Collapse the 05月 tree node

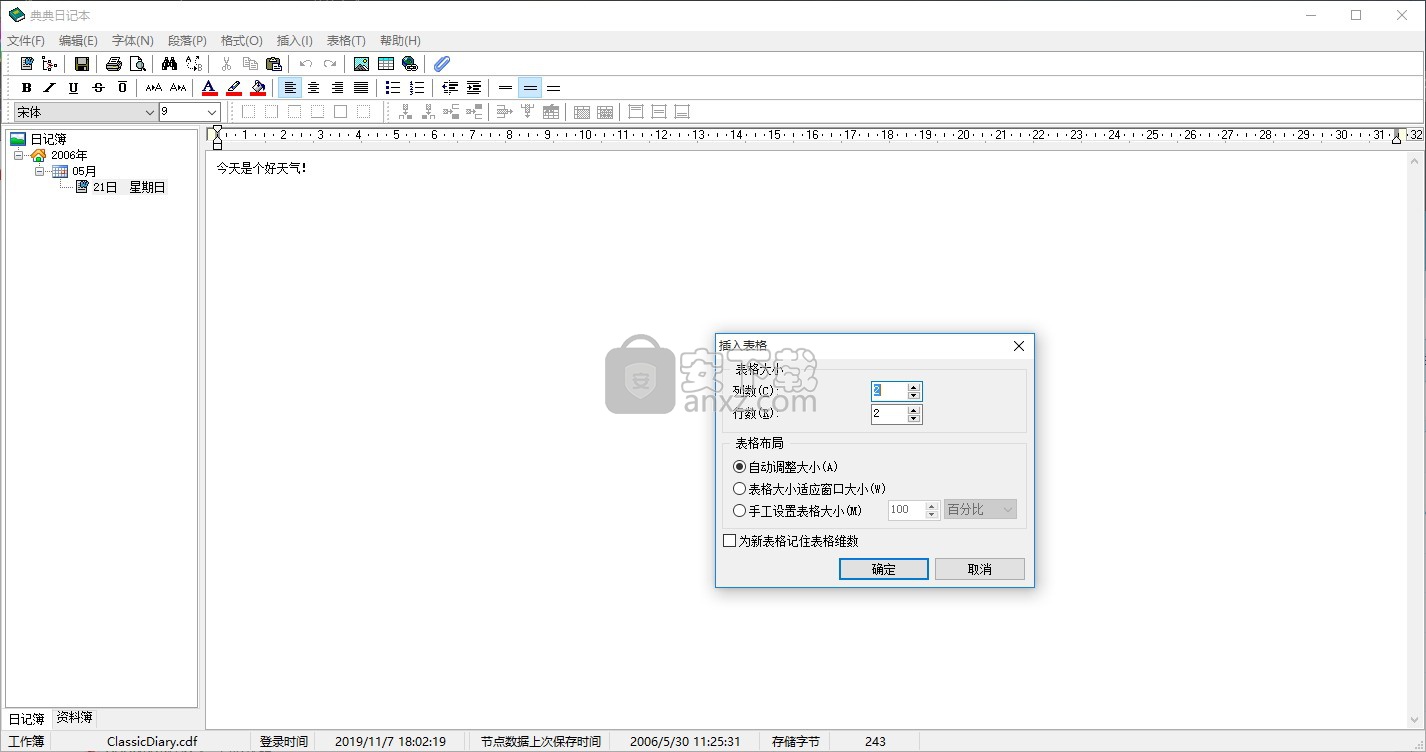tap(40, 171)
